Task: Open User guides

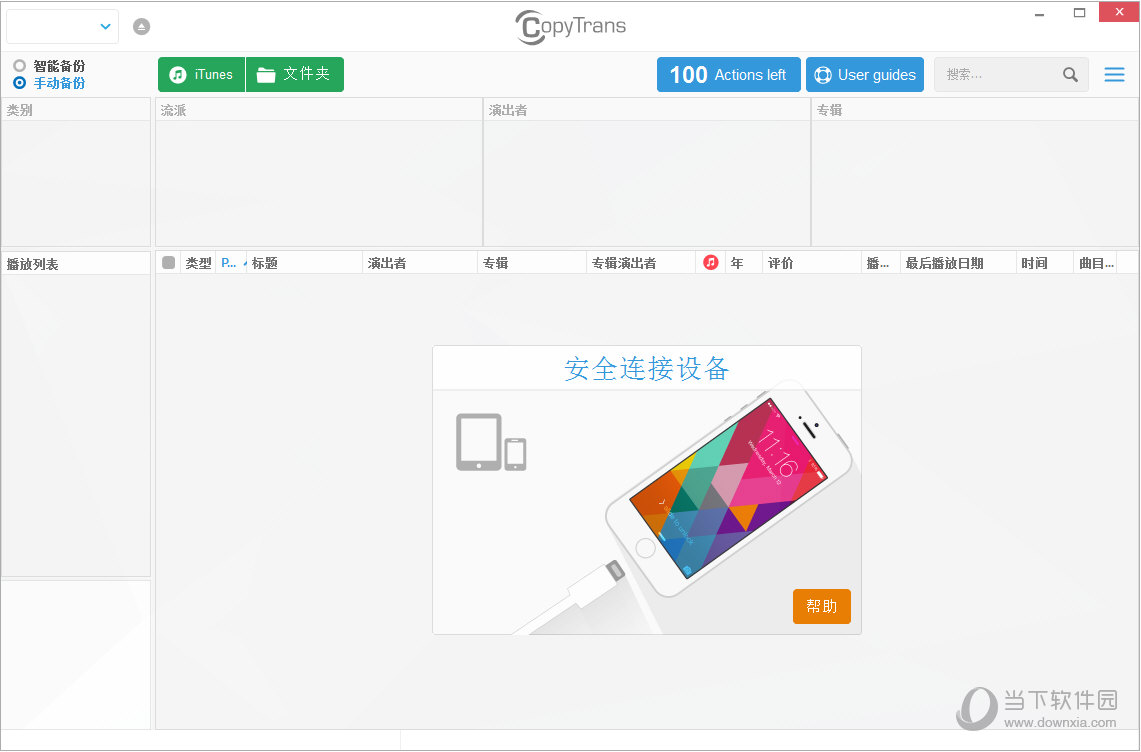Action: 864,74
